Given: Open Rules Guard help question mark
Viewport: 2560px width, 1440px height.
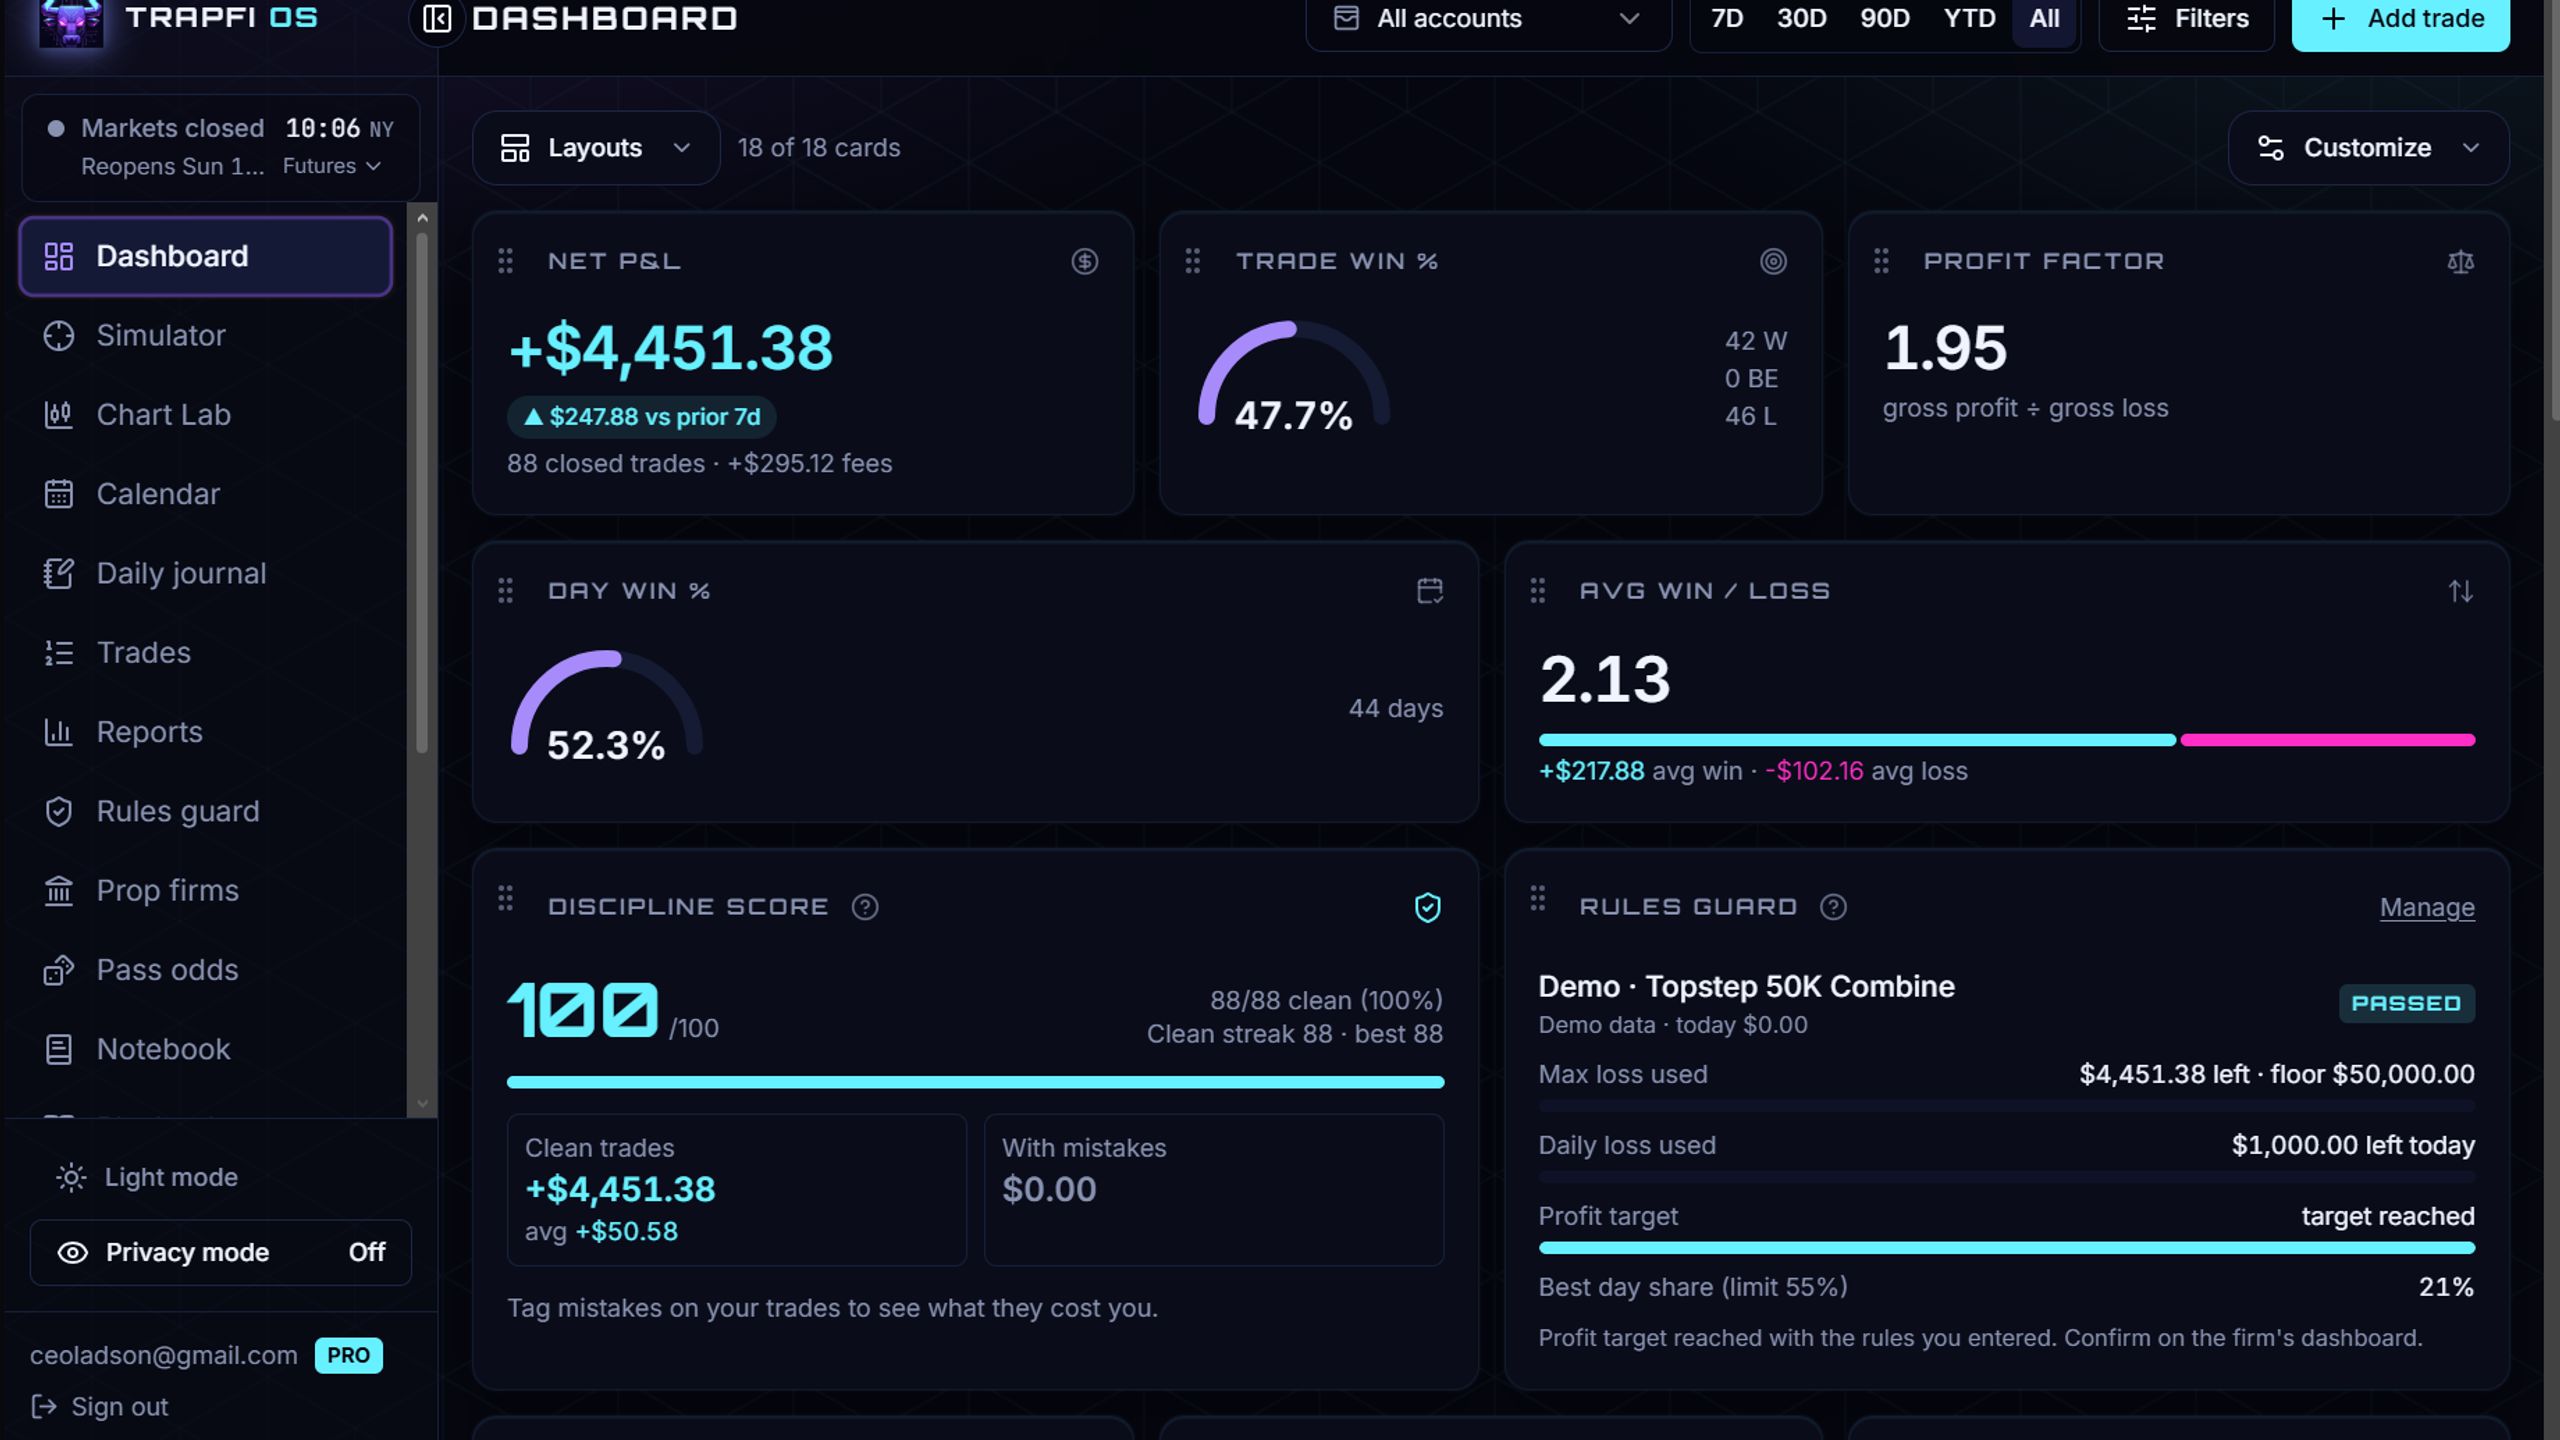Looking at the screenshot, I should (x=1833, y=907).
